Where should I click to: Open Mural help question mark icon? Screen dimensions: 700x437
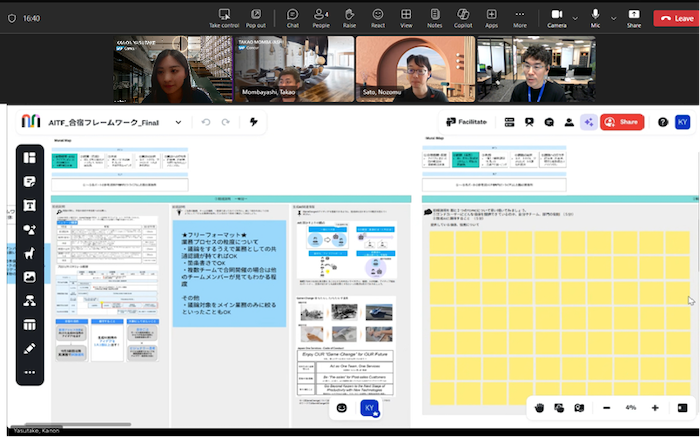click(x=662, y=122)
